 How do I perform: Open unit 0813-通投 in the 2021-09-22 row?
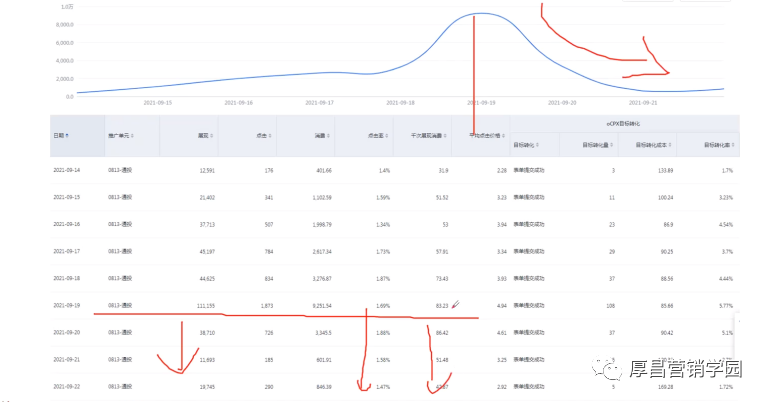point(120,386)
